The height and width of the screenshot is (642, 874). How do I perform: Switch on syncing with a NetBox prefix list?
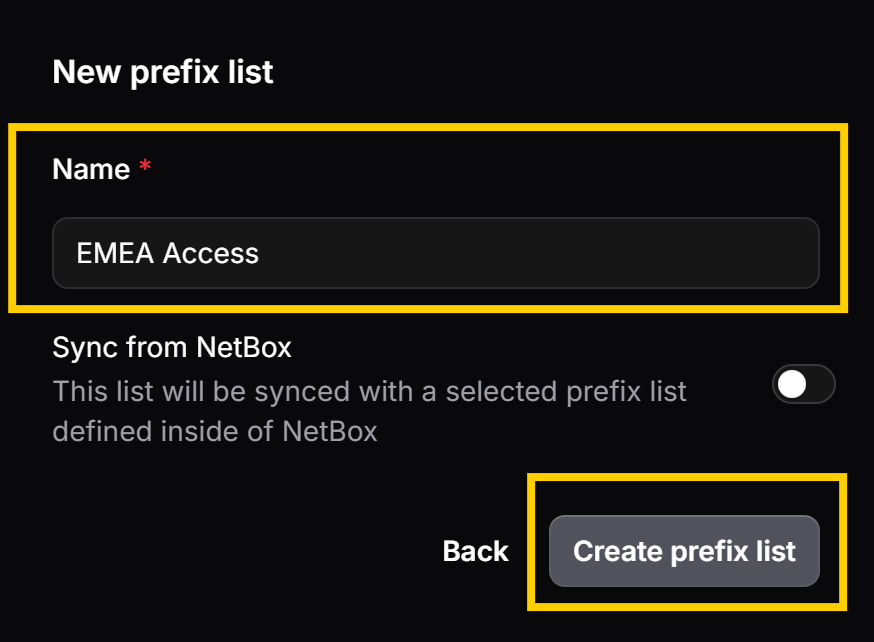(x=803, y=385)
